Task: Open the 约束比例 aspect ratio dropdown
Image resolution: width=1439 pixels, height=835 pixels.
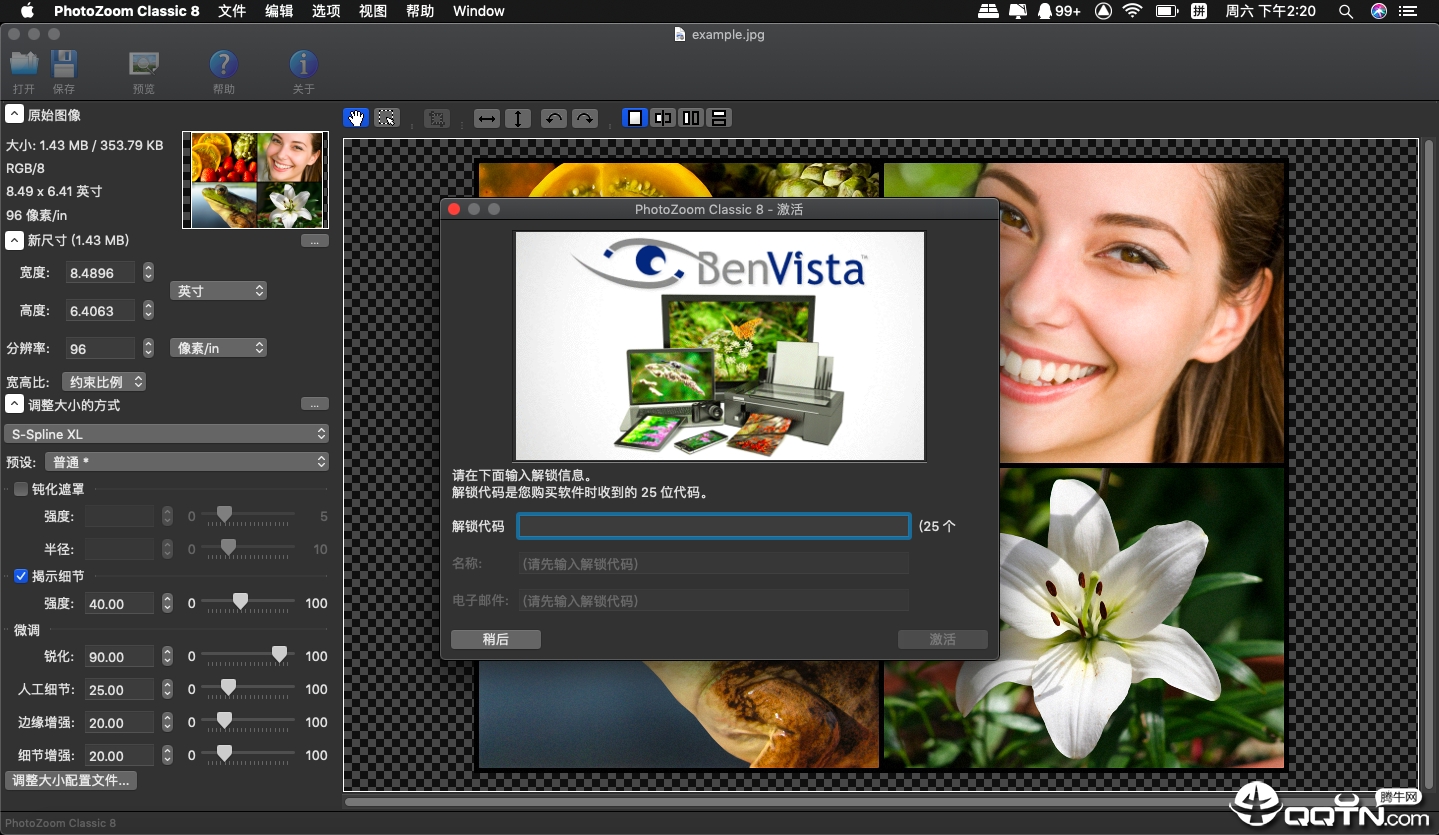Action: coord(104,382)
